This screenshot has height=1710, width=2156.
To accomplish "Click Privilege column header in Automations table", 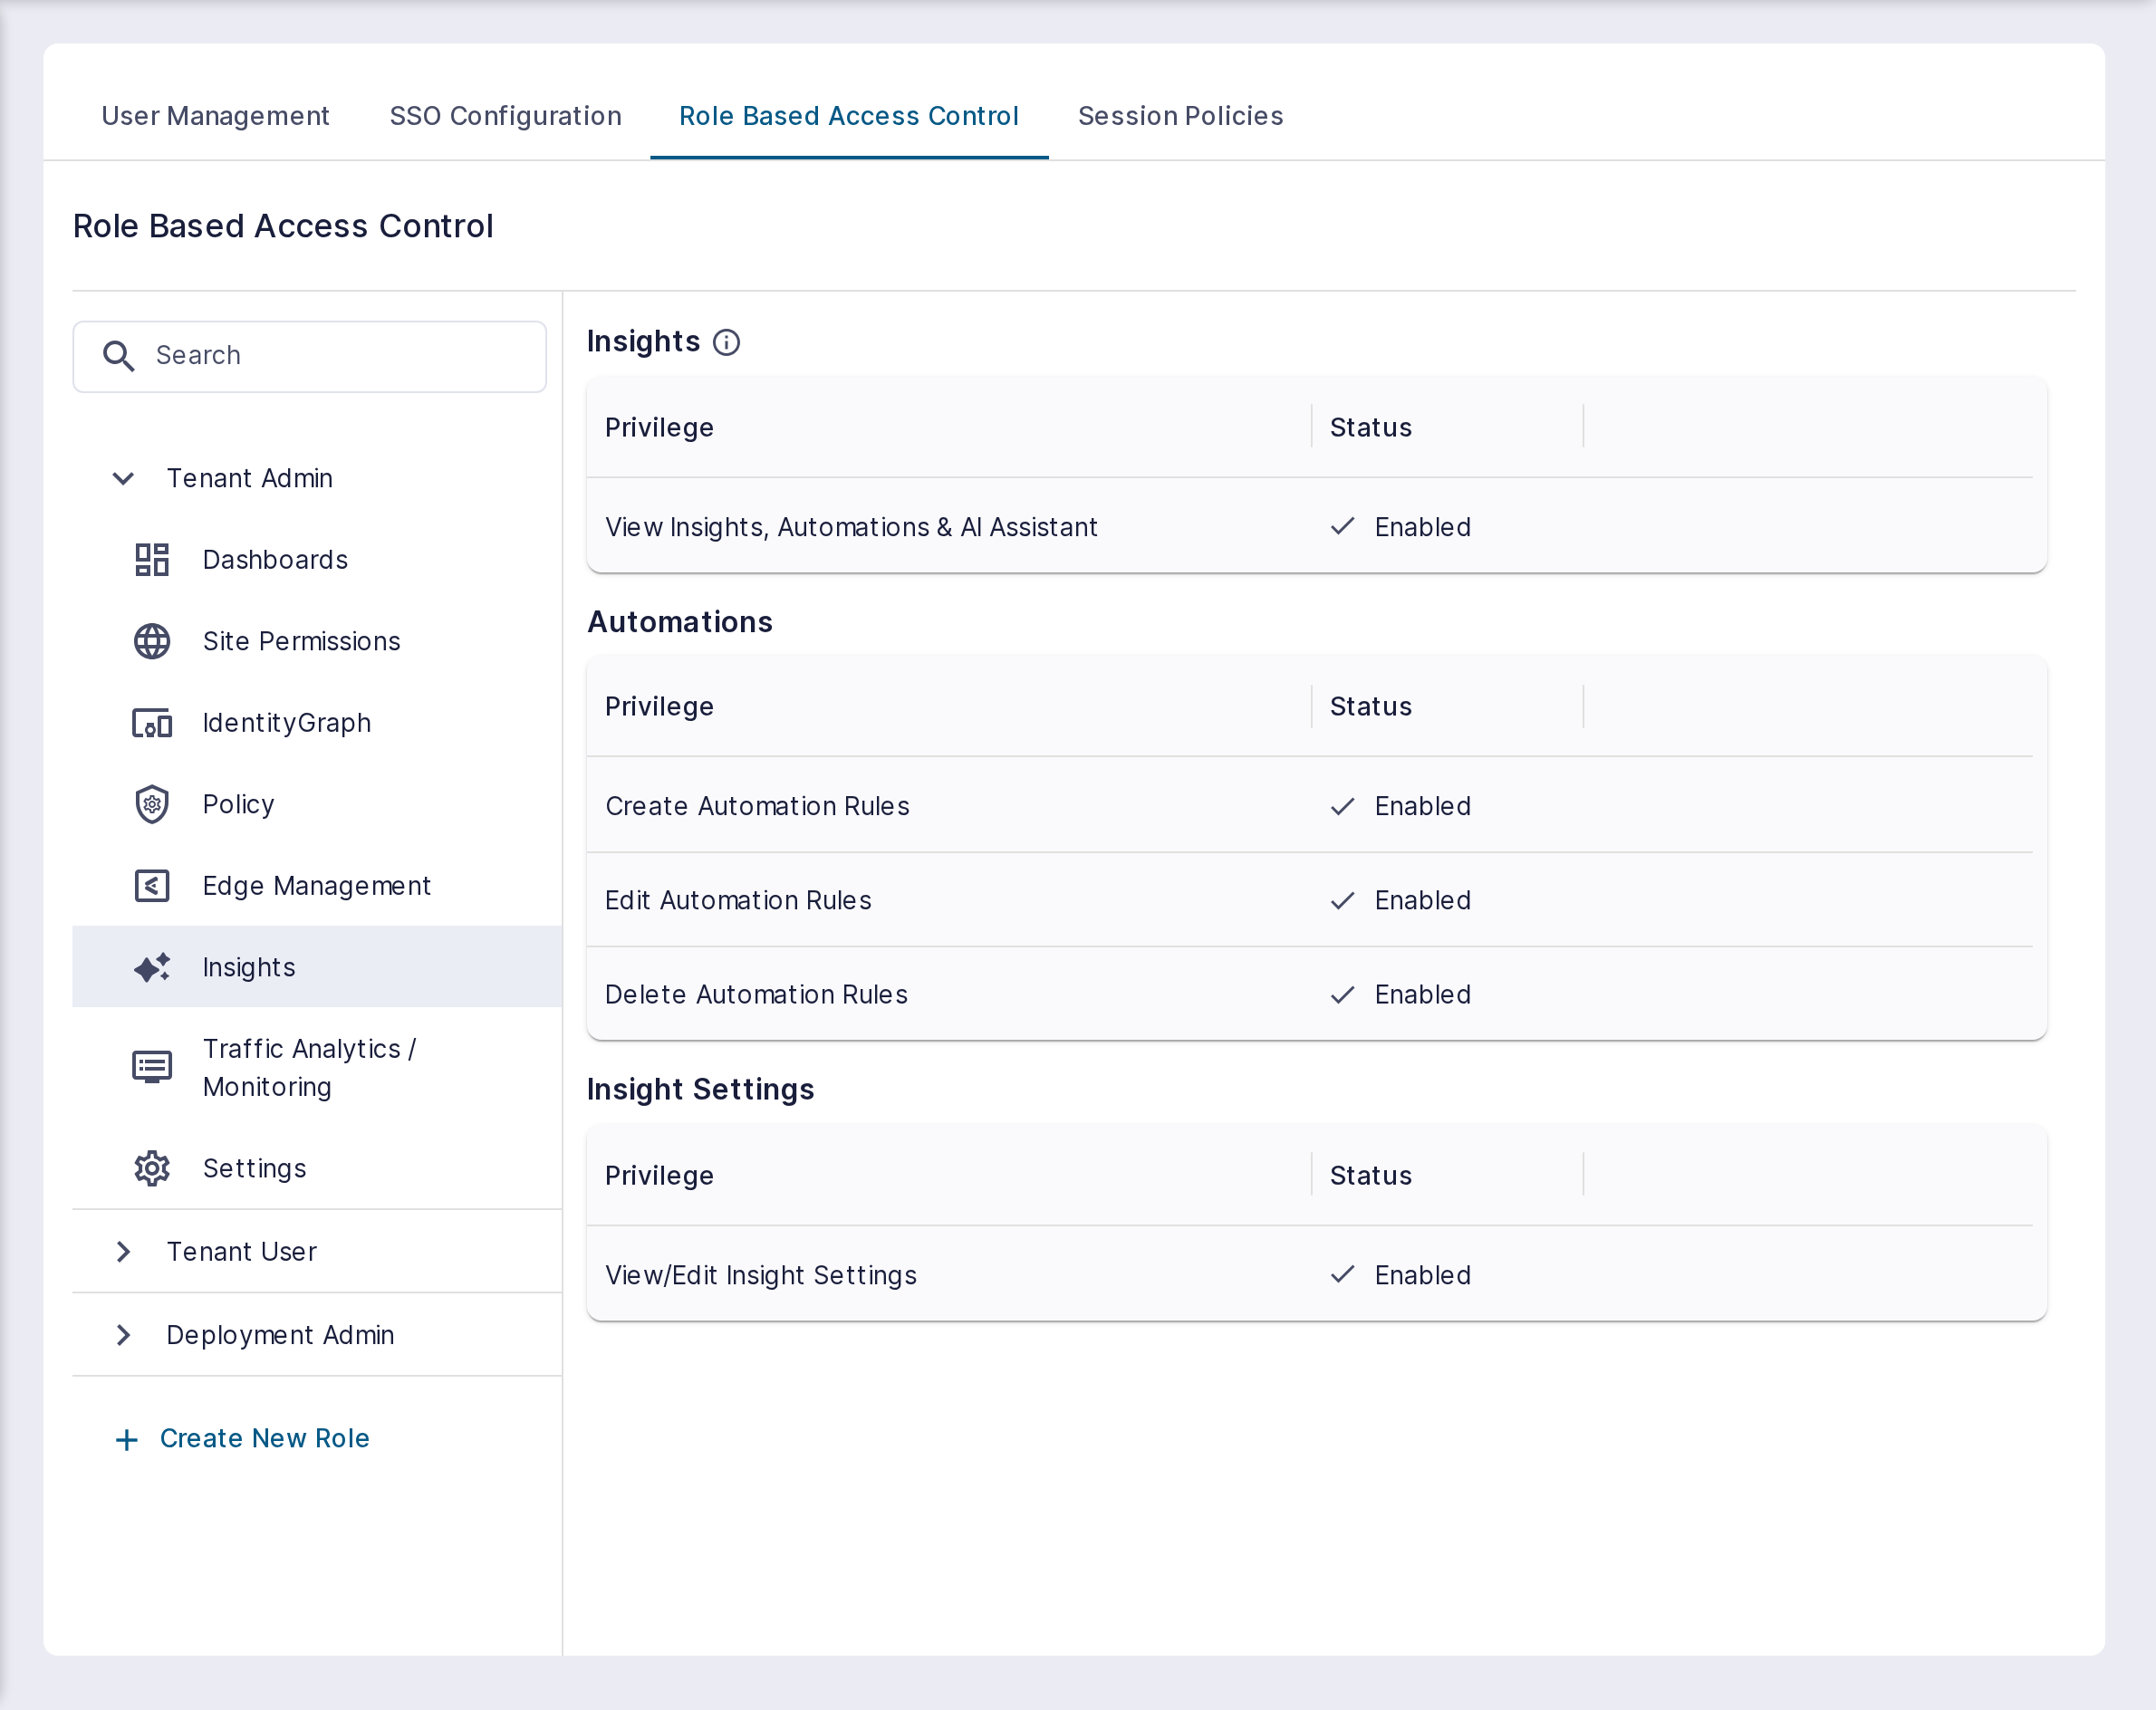I will pos(659,707).
